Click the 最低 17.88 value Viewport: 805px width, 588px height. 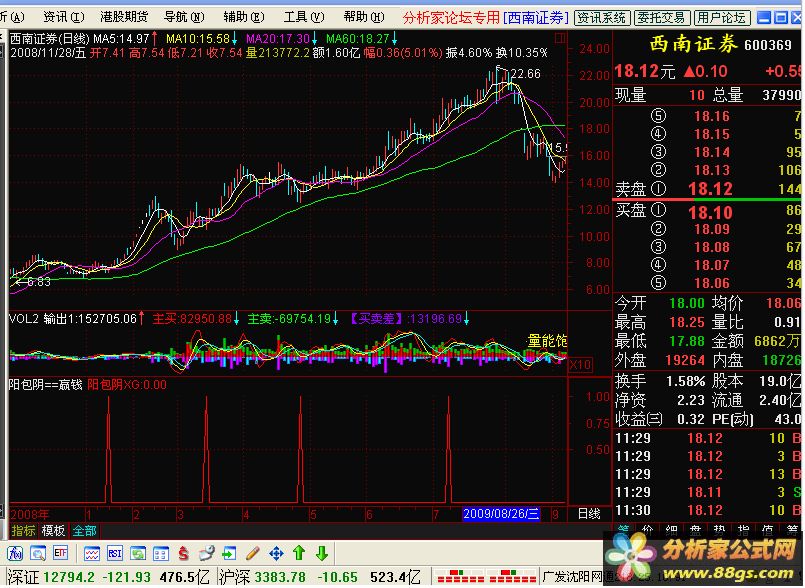point(687,341)
